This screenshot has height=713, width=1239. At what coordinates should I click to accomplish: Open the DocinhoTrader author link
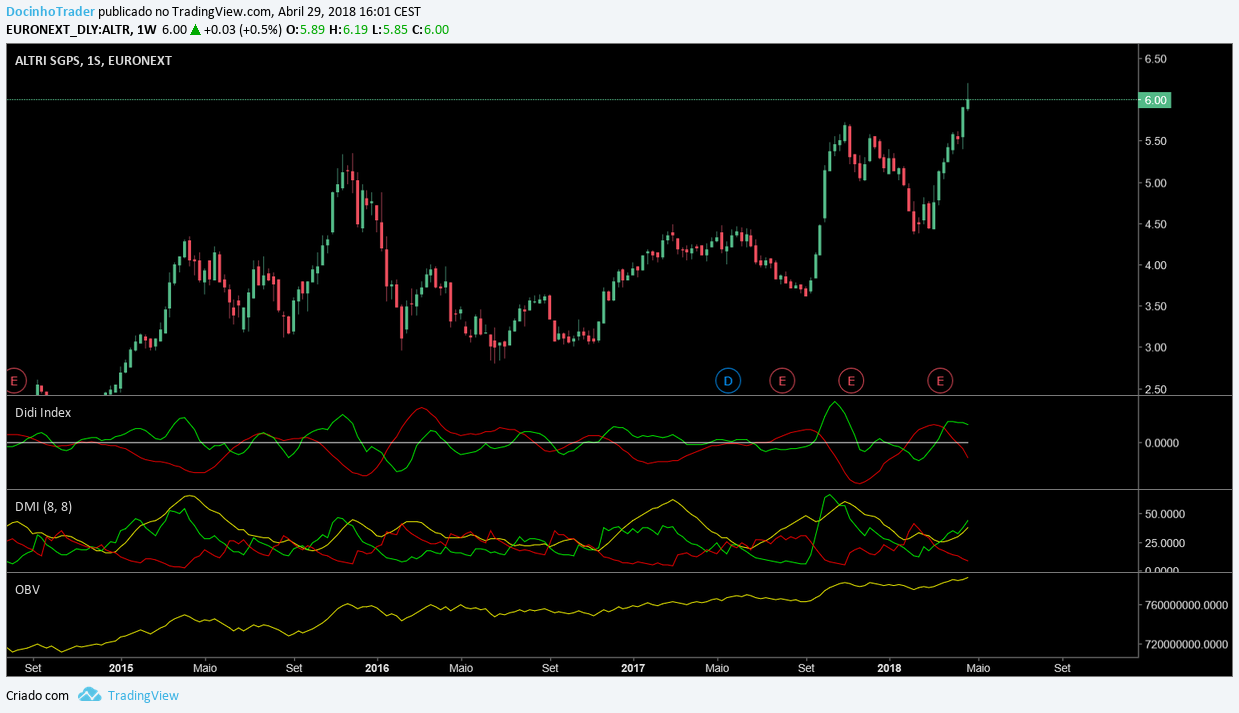point(50,11)
